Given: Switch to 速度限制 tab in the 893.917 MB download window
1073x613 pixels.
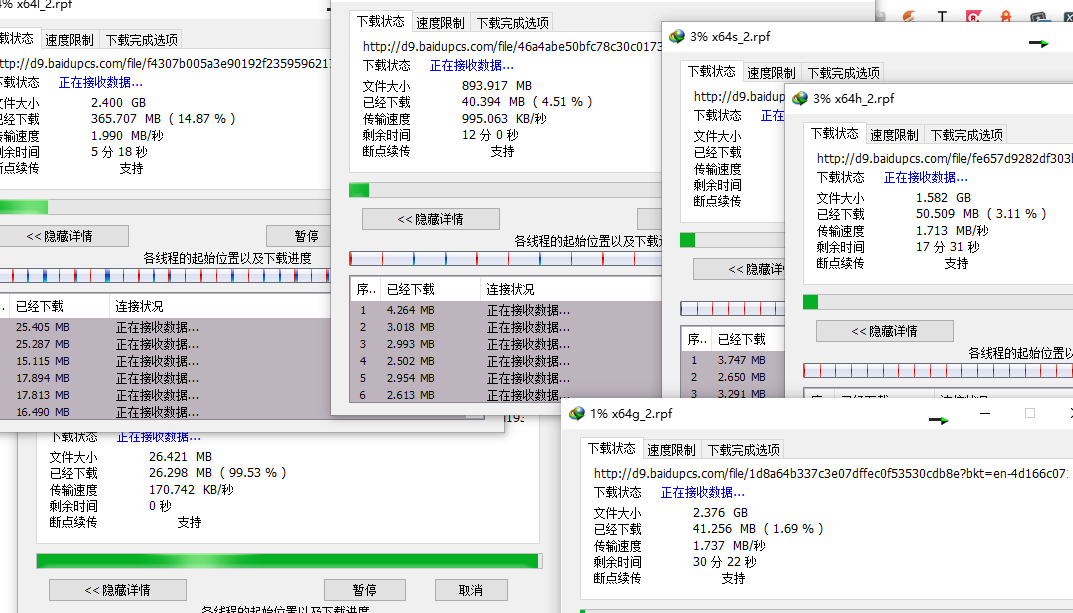Looking at the screenshot, I should tap(440, 23).
